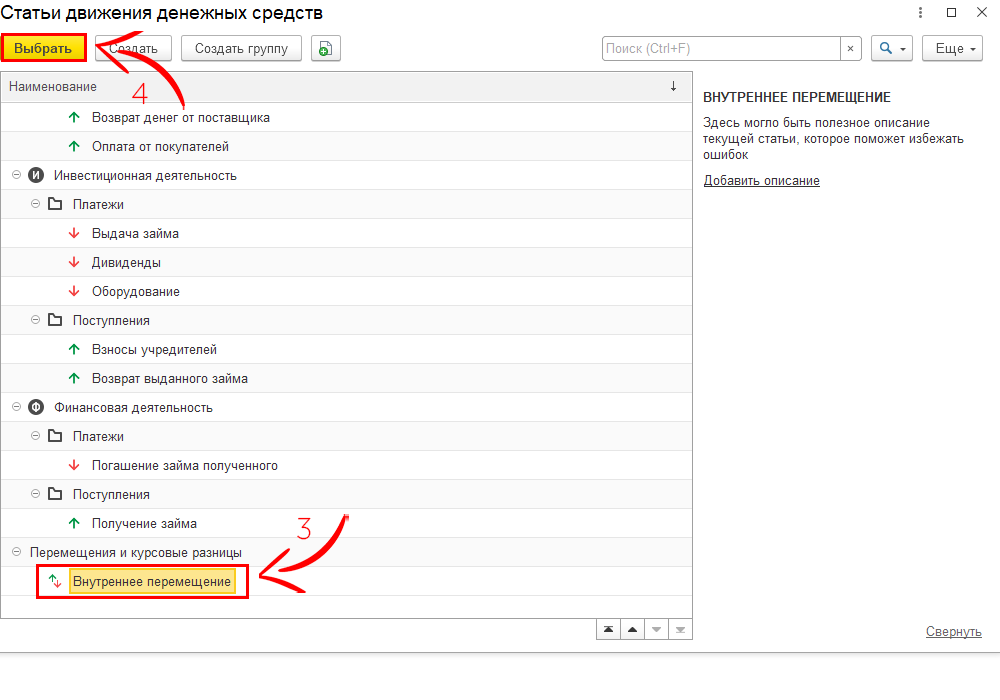Open the magnifier search dropdown
This screenshot has width=1000, height=700.
click(892, 49)
